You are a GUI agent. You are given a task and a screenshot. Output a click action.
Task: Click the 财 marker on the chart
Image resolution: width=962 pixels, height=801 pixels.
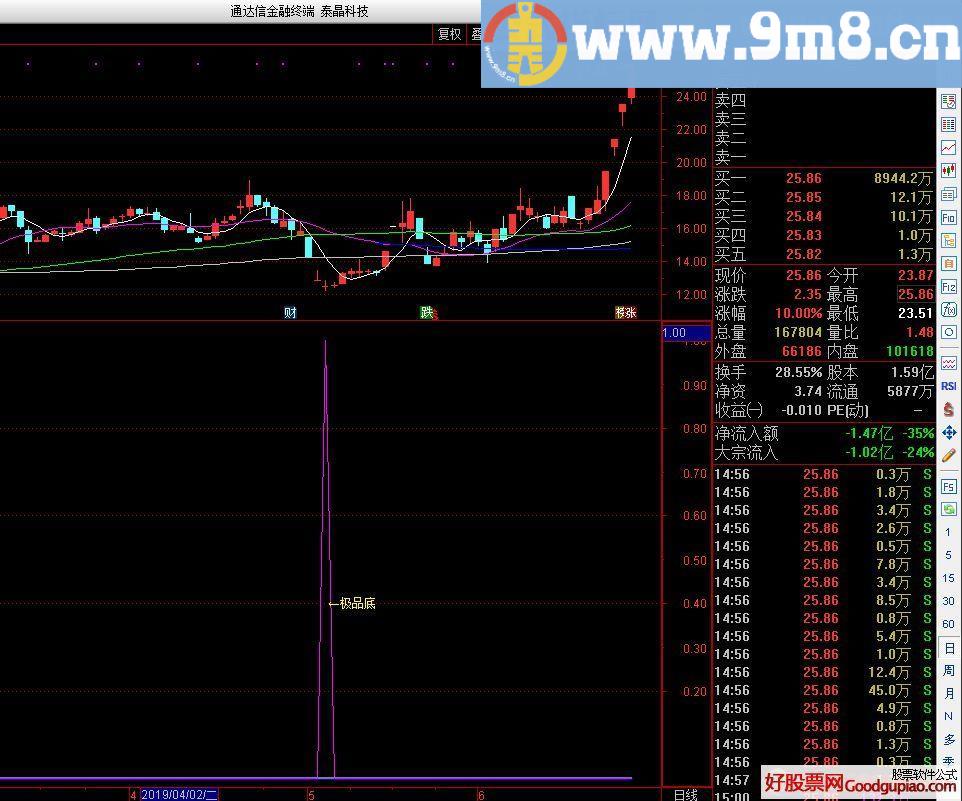coord(290,312)
